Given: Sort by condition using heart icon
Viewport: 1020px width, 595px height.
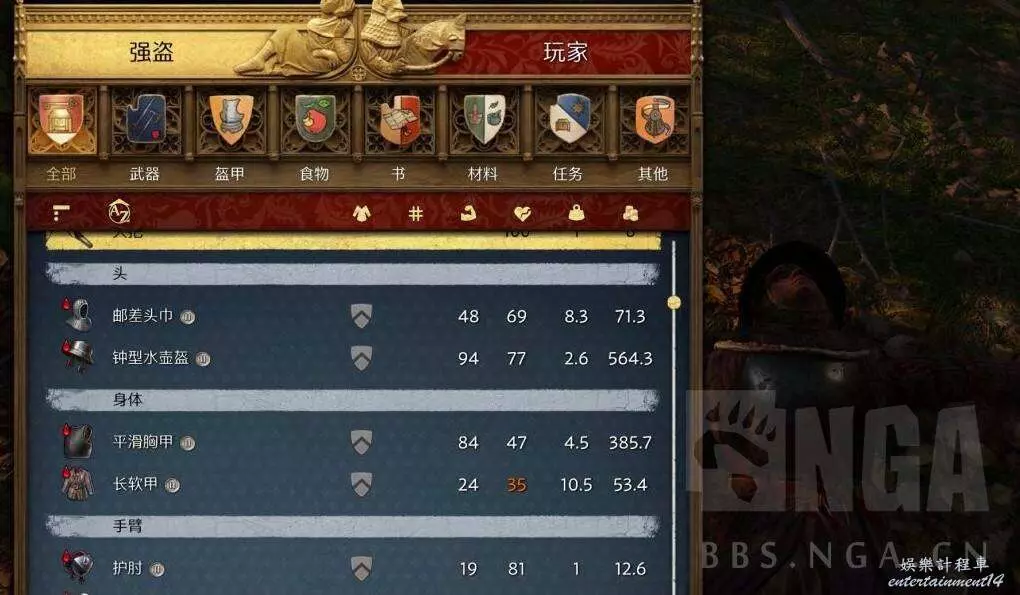Looking at the screenshot, I should (522, 213).
